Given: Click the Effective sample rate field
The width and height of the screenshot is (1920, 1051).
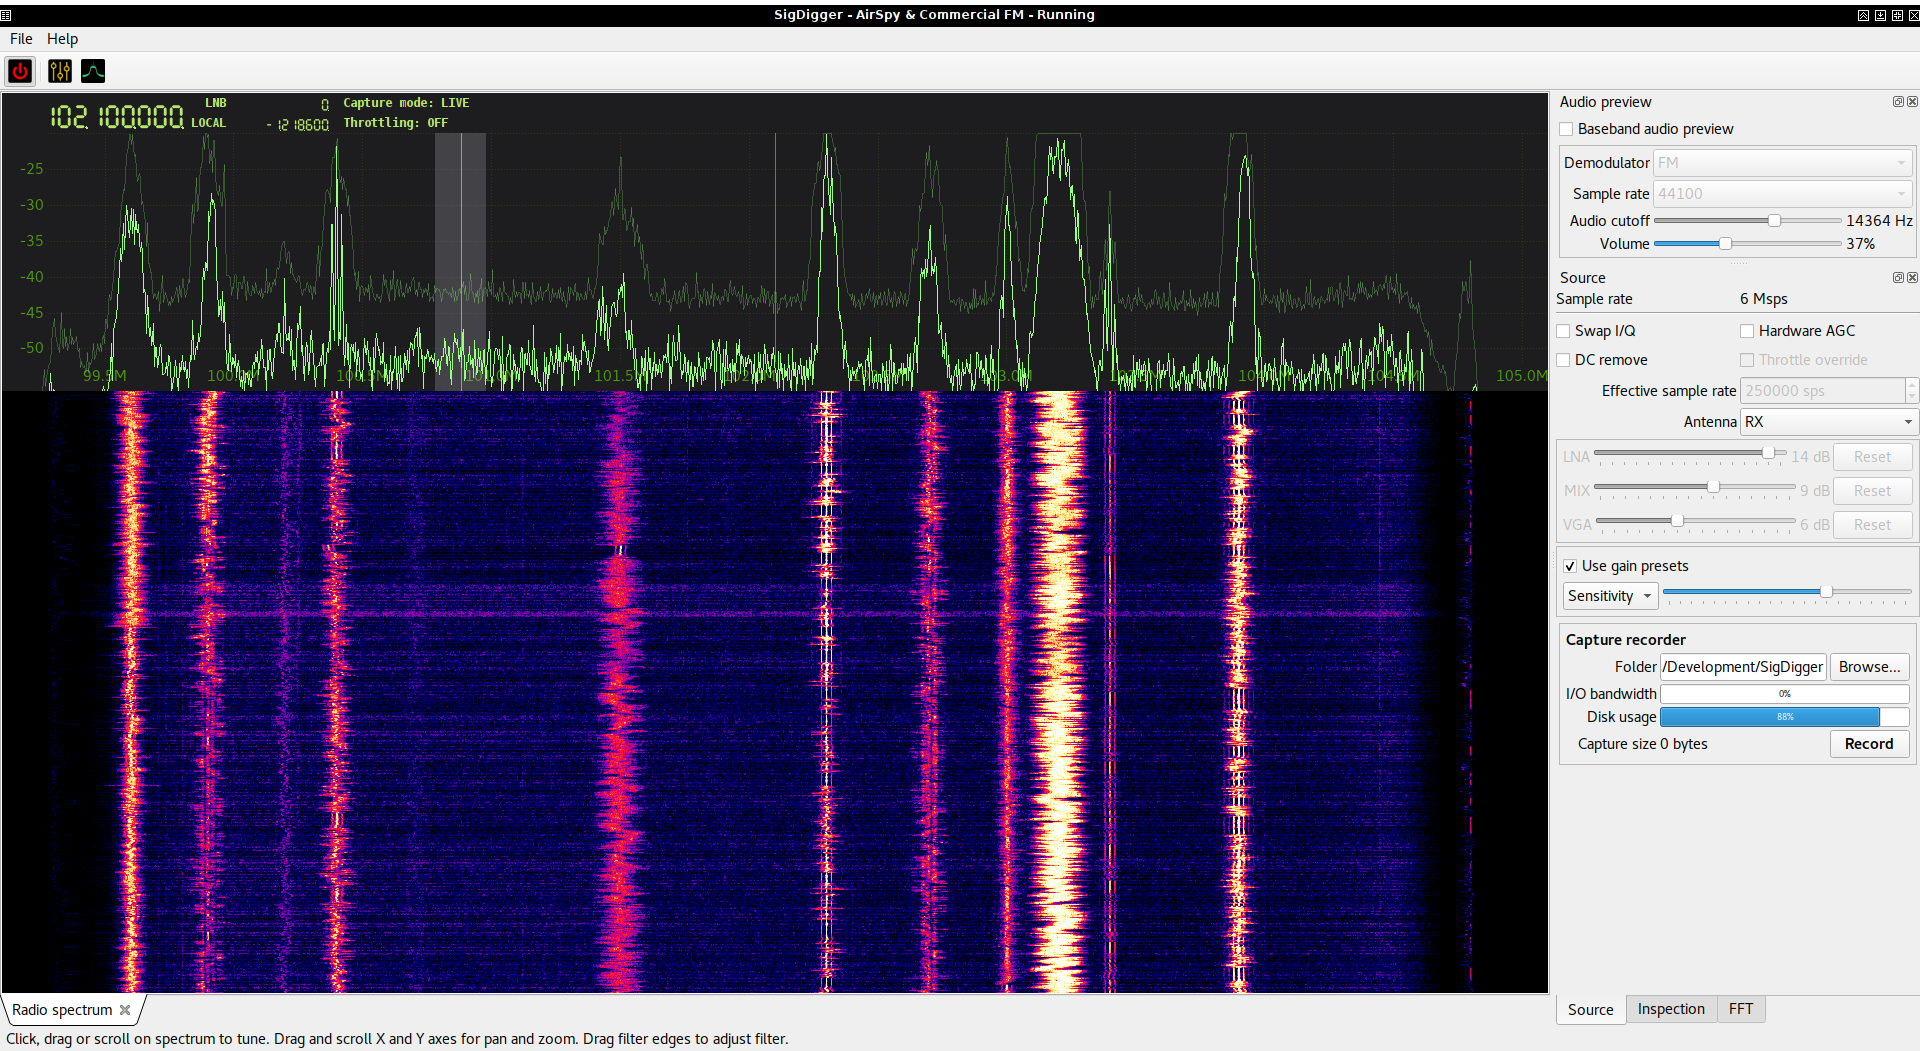Looking at the screenshot, I should (1823, 391).
